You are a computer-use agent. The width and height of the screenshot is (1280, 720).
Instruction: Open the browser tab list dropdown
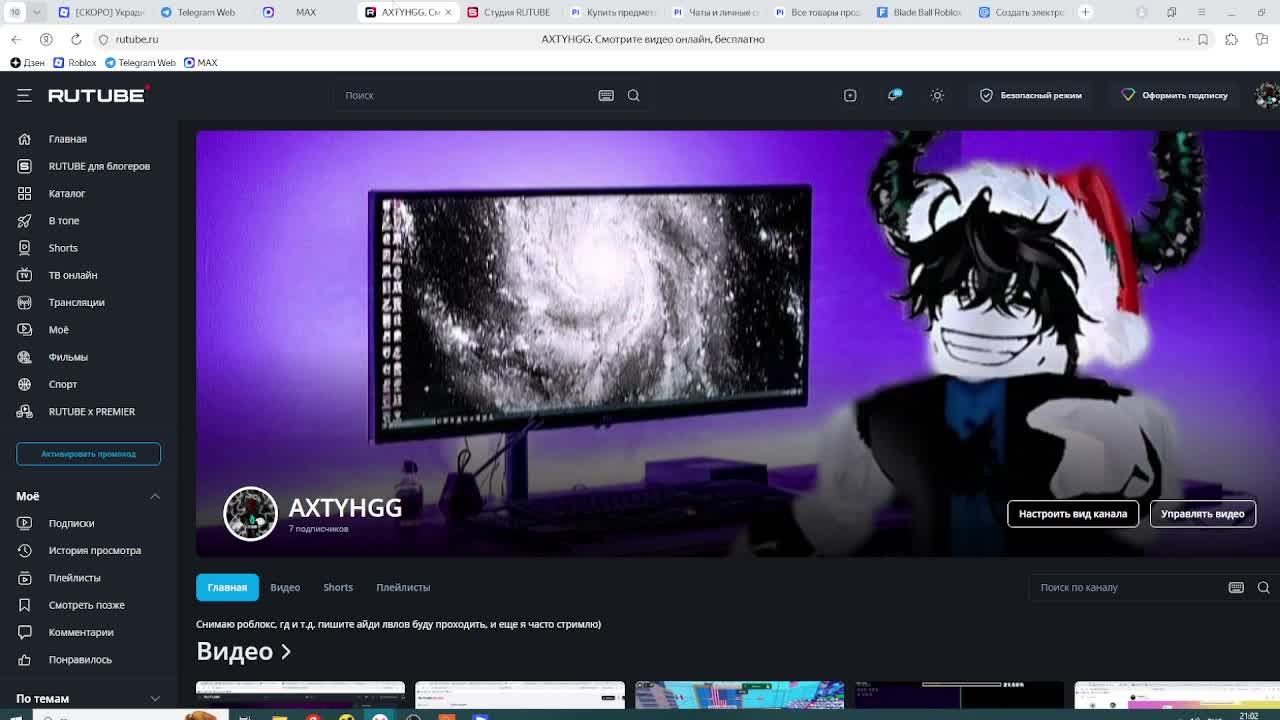pos(37,12)
